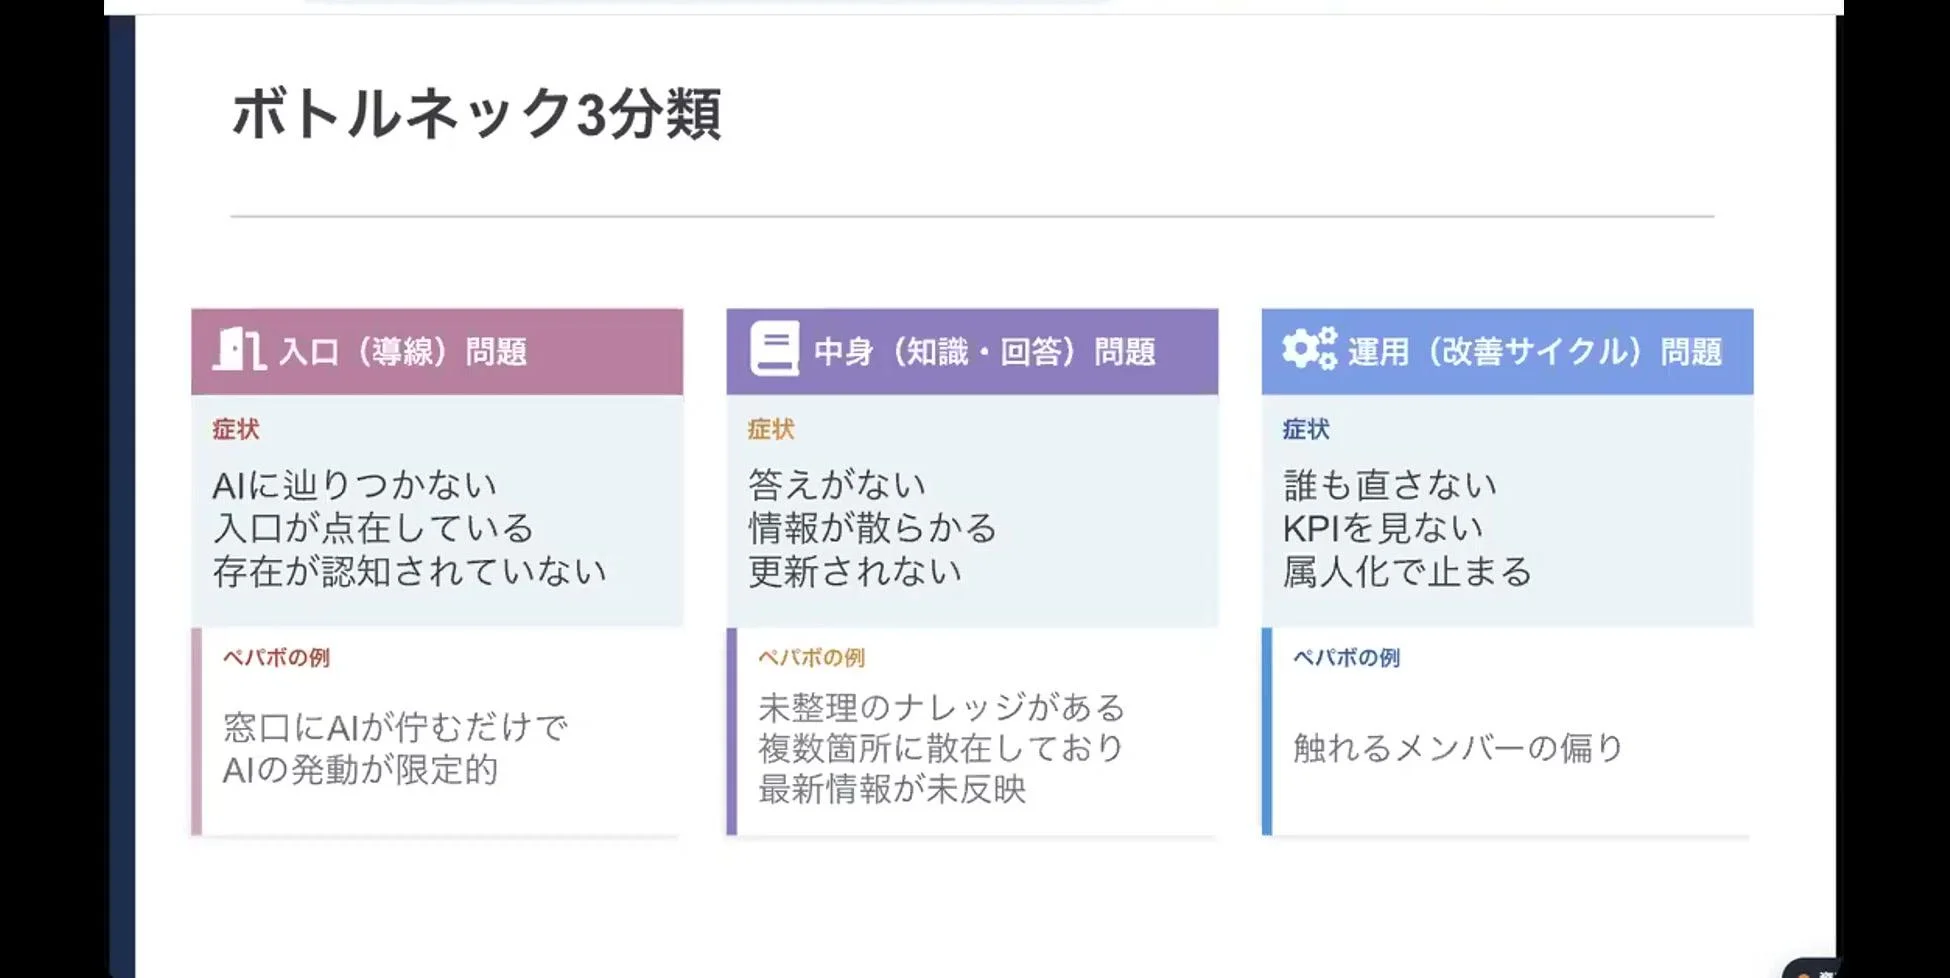Click the gears icon in the blue header
The image size is (1950, 978).
(1309, 349)
